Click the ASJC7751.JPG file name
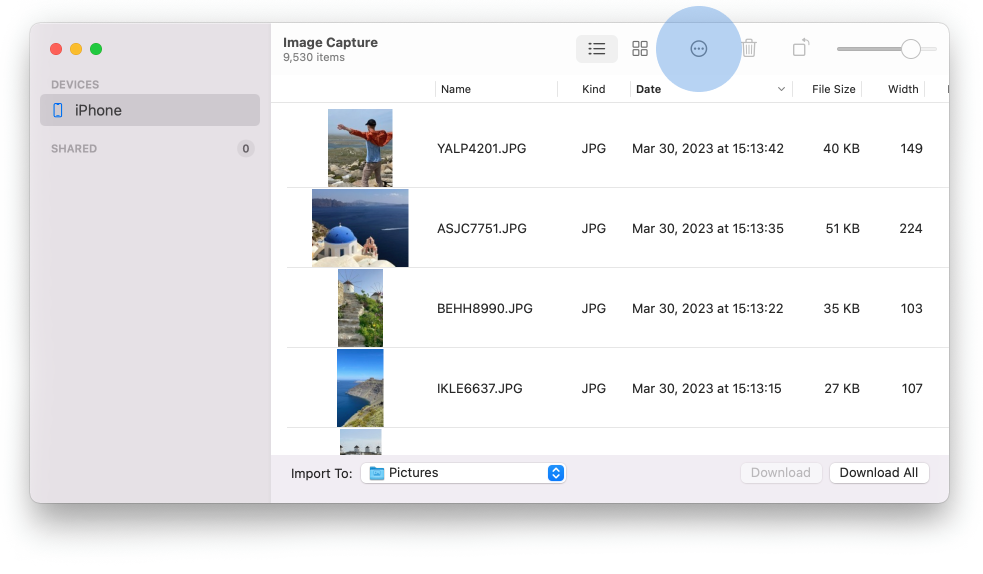The image size is (983, 574). [x=481, y=229]
